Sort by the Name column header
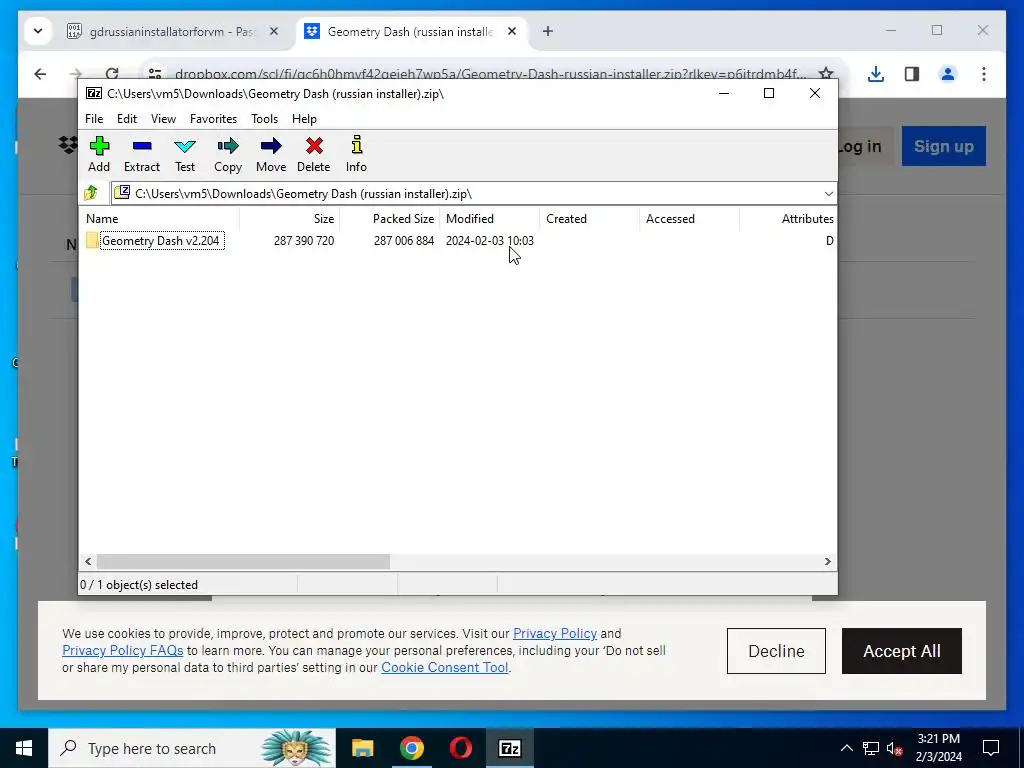The width and height of the screenshot is (1024, 768). pyautogui.click(x=159, y=219)
